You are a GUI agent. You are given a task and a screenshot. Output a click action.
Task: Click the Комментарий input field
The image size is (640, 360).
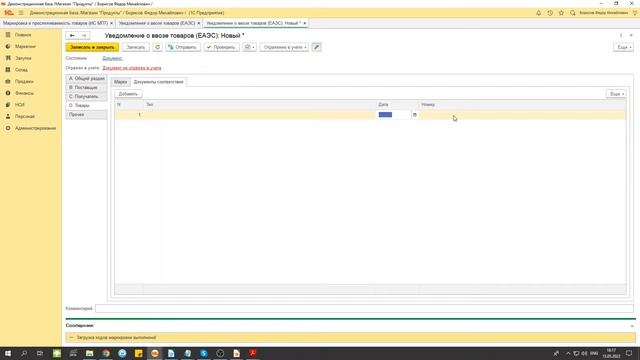pos(364,309)
